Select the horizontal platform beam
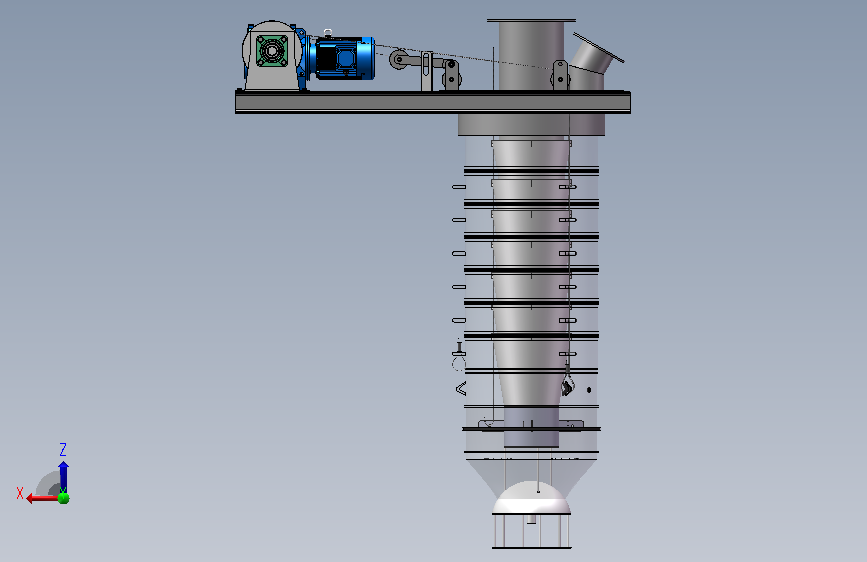The height and width of the screenshot is (562, 867). [433, 102]
